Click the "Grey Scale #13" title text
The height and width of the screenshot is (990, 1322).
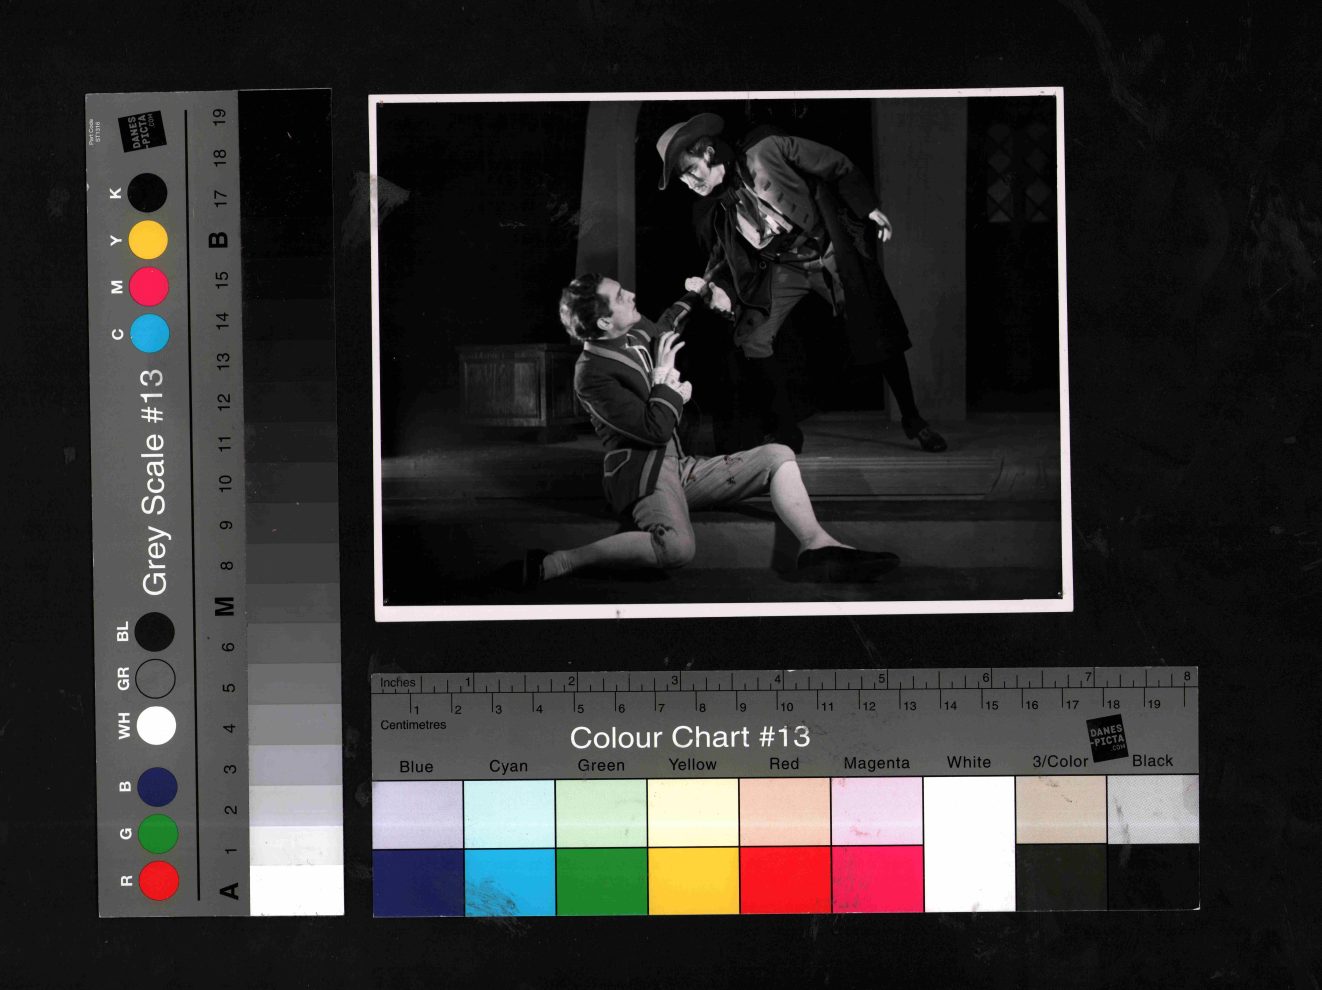click(x=153, y=481)
